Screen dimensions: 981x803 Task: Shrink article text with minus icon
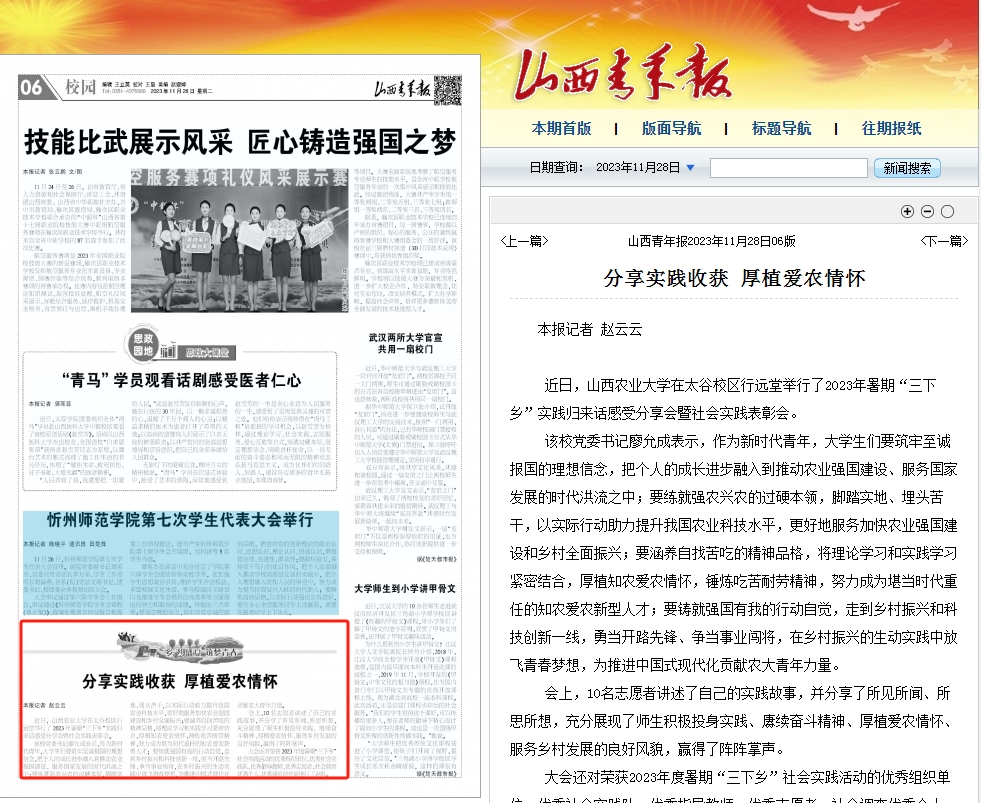point(927,212)
